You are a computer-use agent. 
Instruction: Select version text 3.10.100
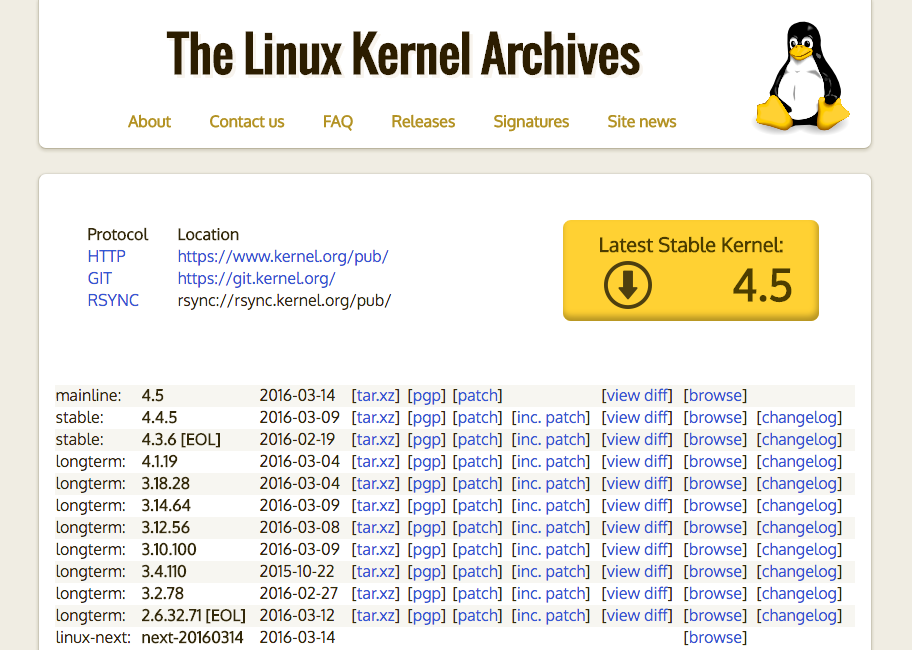169,549
